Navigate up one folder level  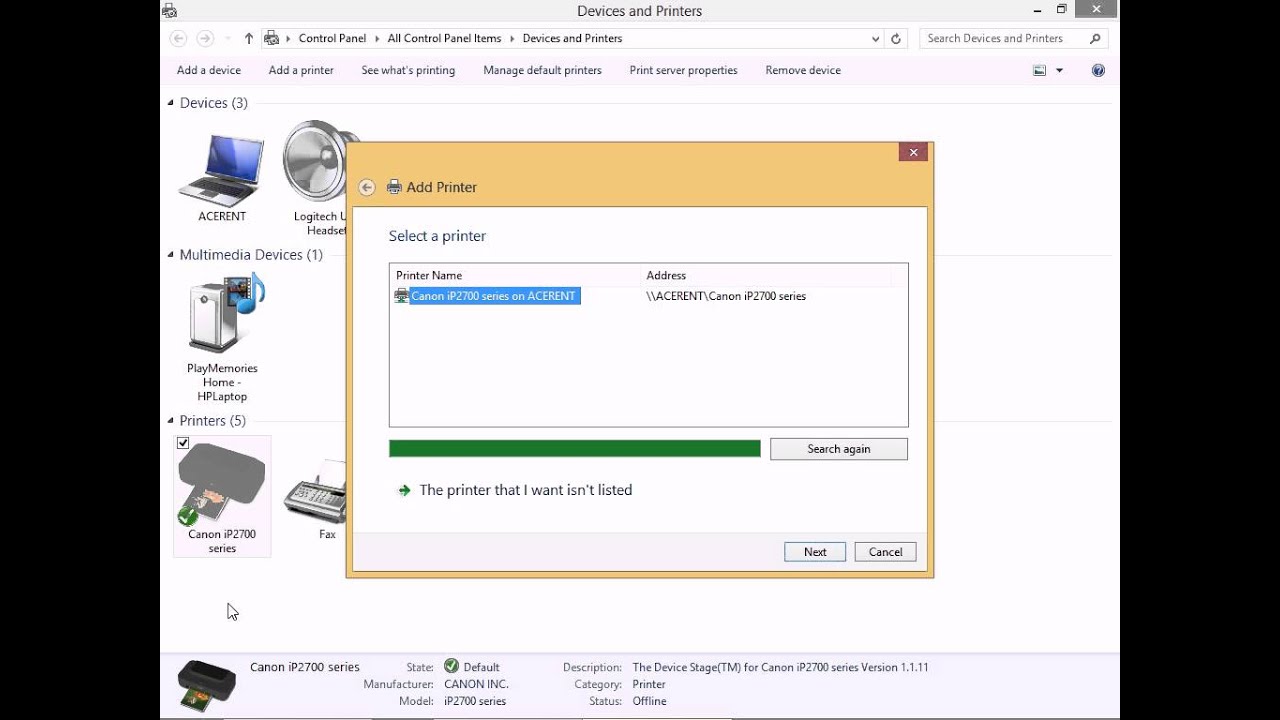tap(249, 38)
